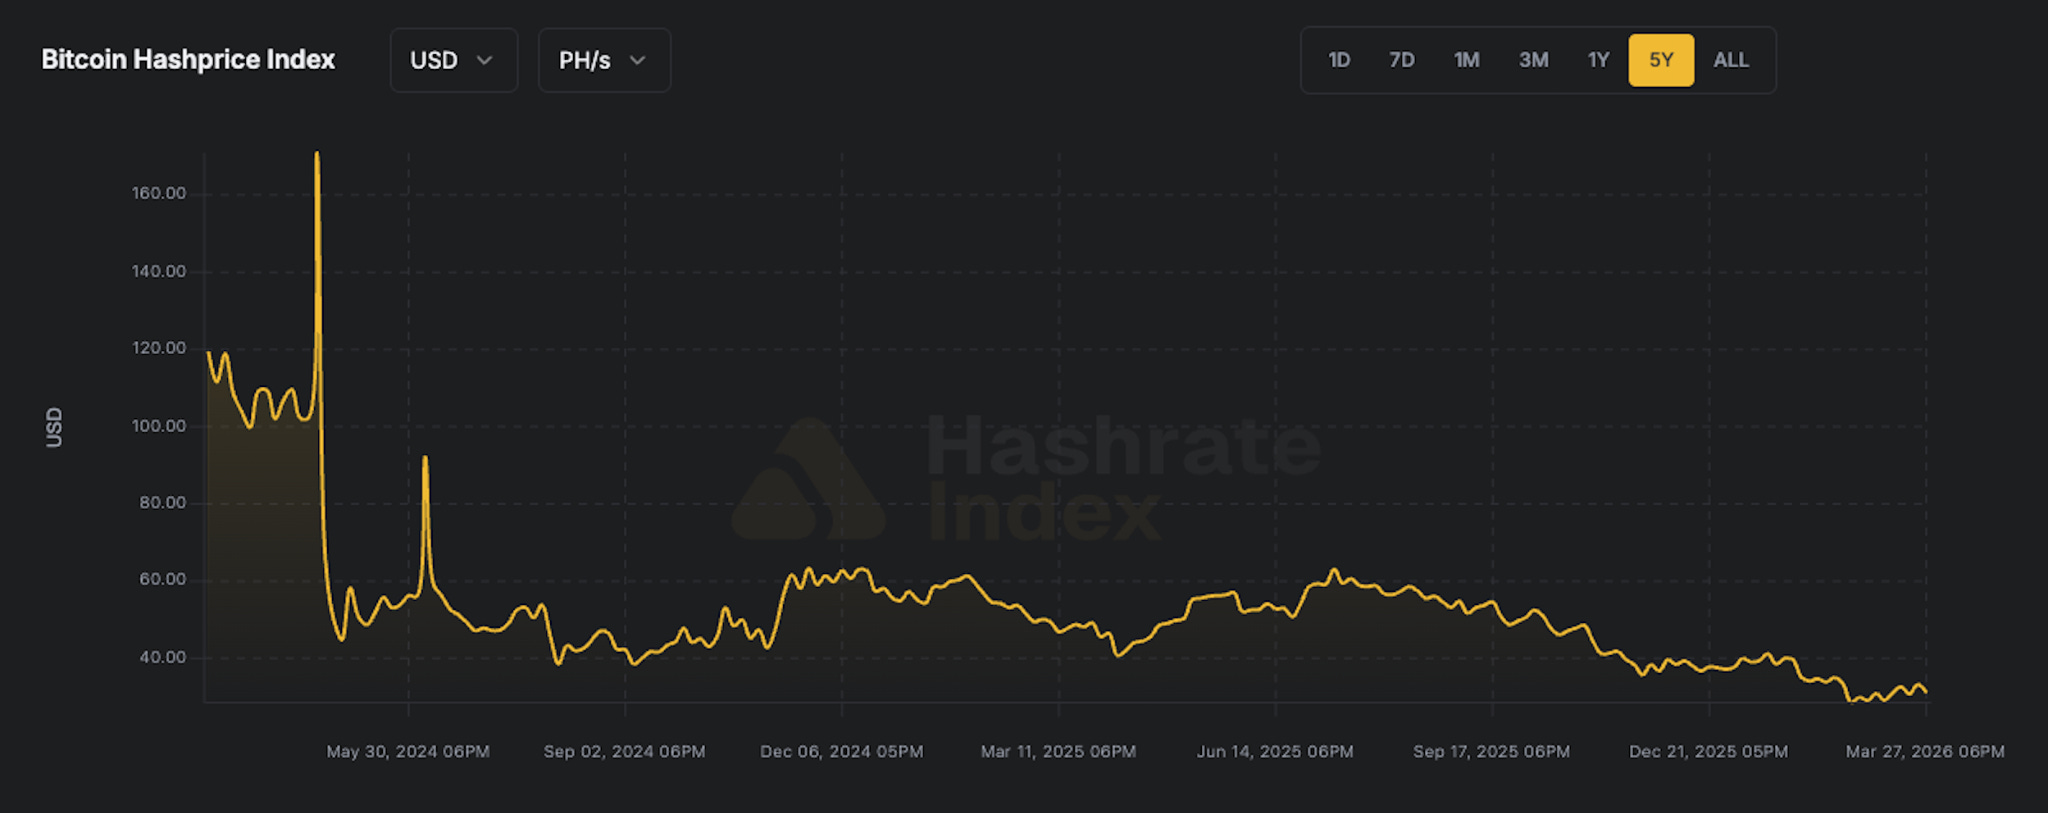Screen dimensions: 2048x813
Task: Click the Dec 21, 2025 05PM date label
Action: coord(1709,752)
